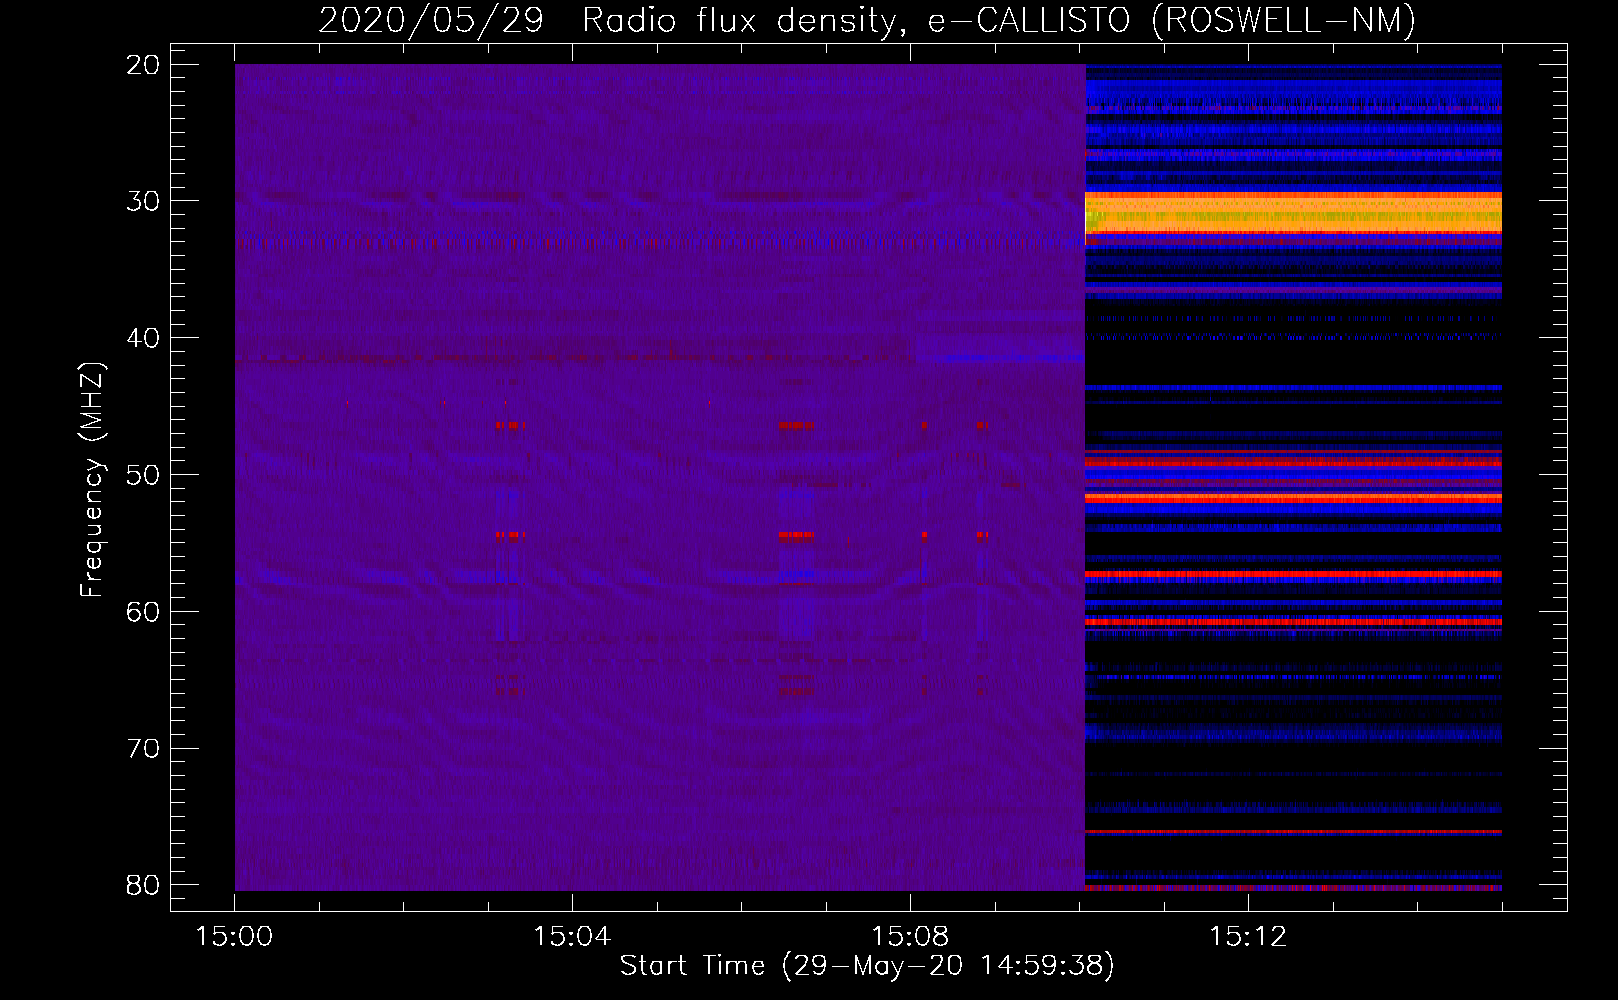
Task: Click the '20' frequency tick label
Action: point(143,65)
